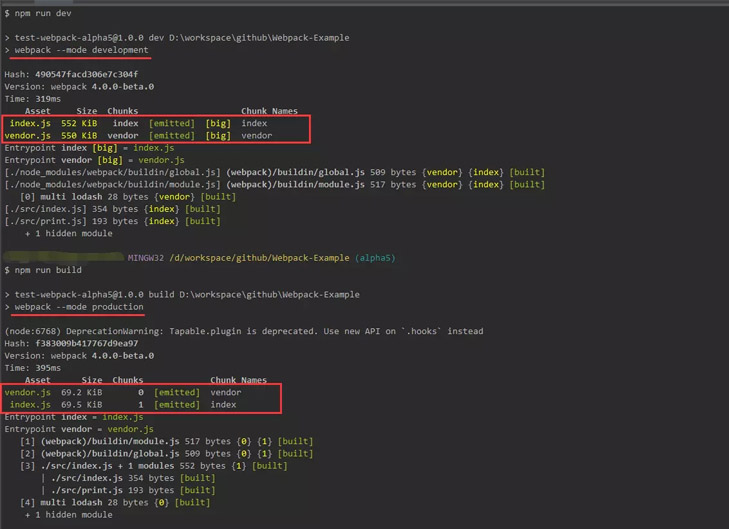729x529 pixels.
Task: Click '[1] (webpack)/buildin/module.js 517 bytes' line
Action: (x=166, y=441)
